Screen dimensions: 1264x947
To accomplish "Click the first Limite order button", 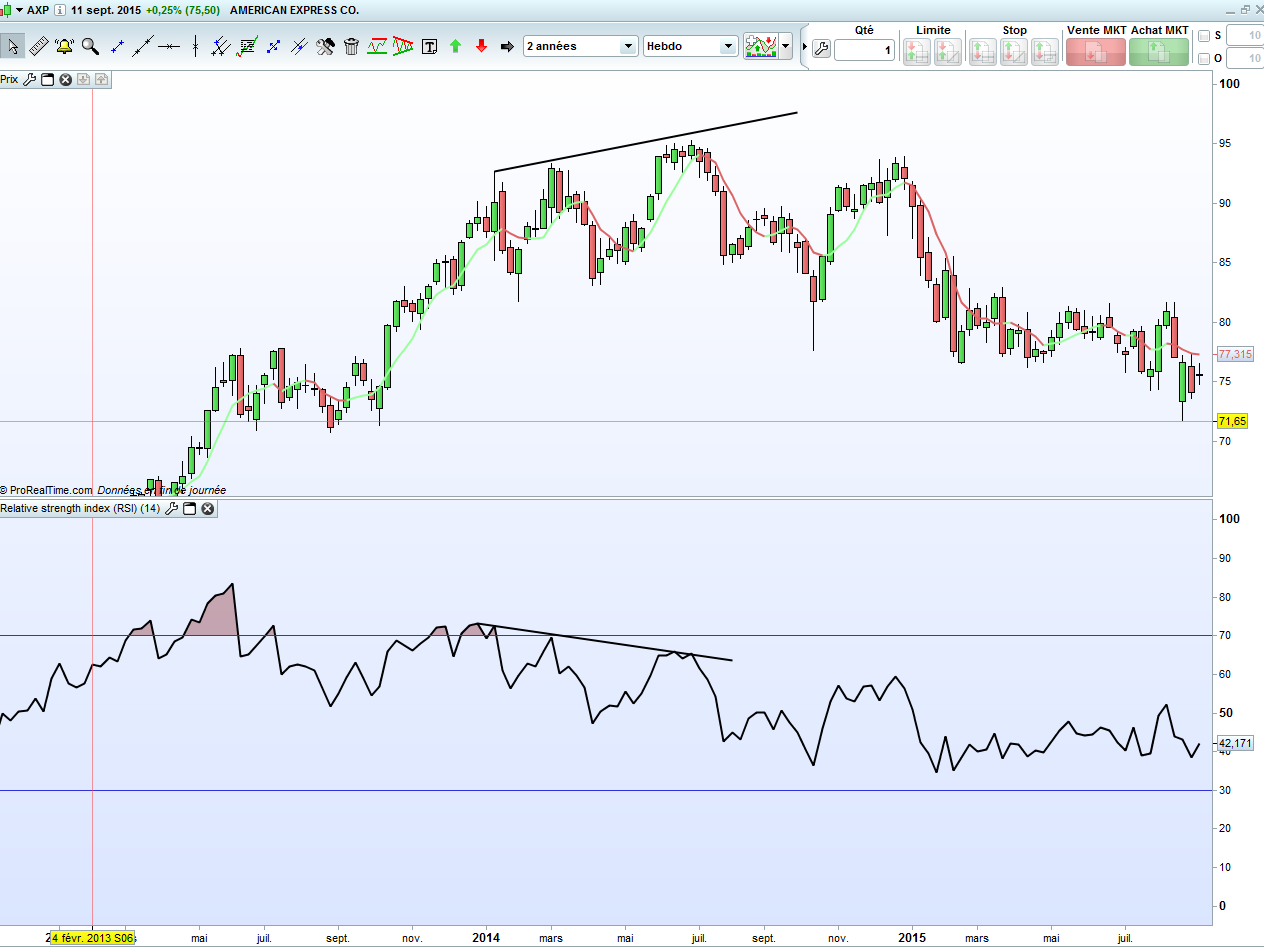I will 917,52.
